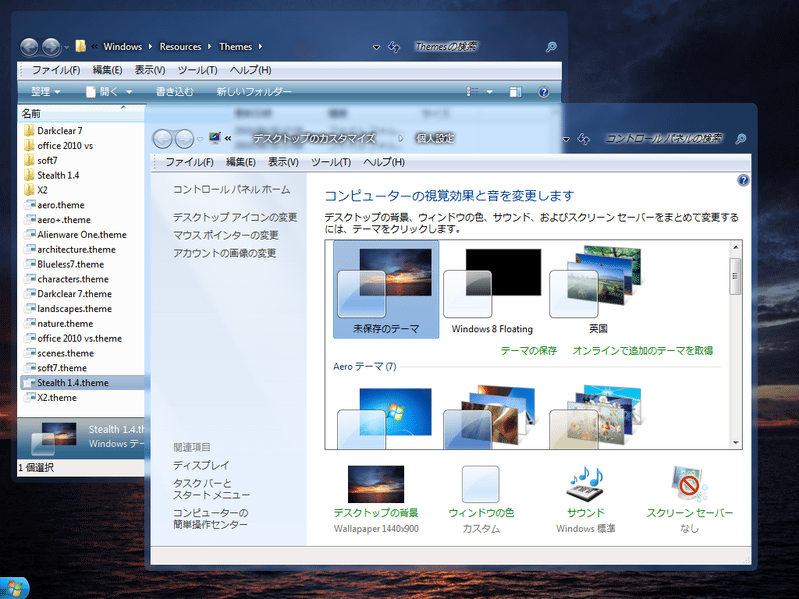
Task: Click Desktop Background (デスクトップの背景) thumbnail
Action: click(376, 484)
